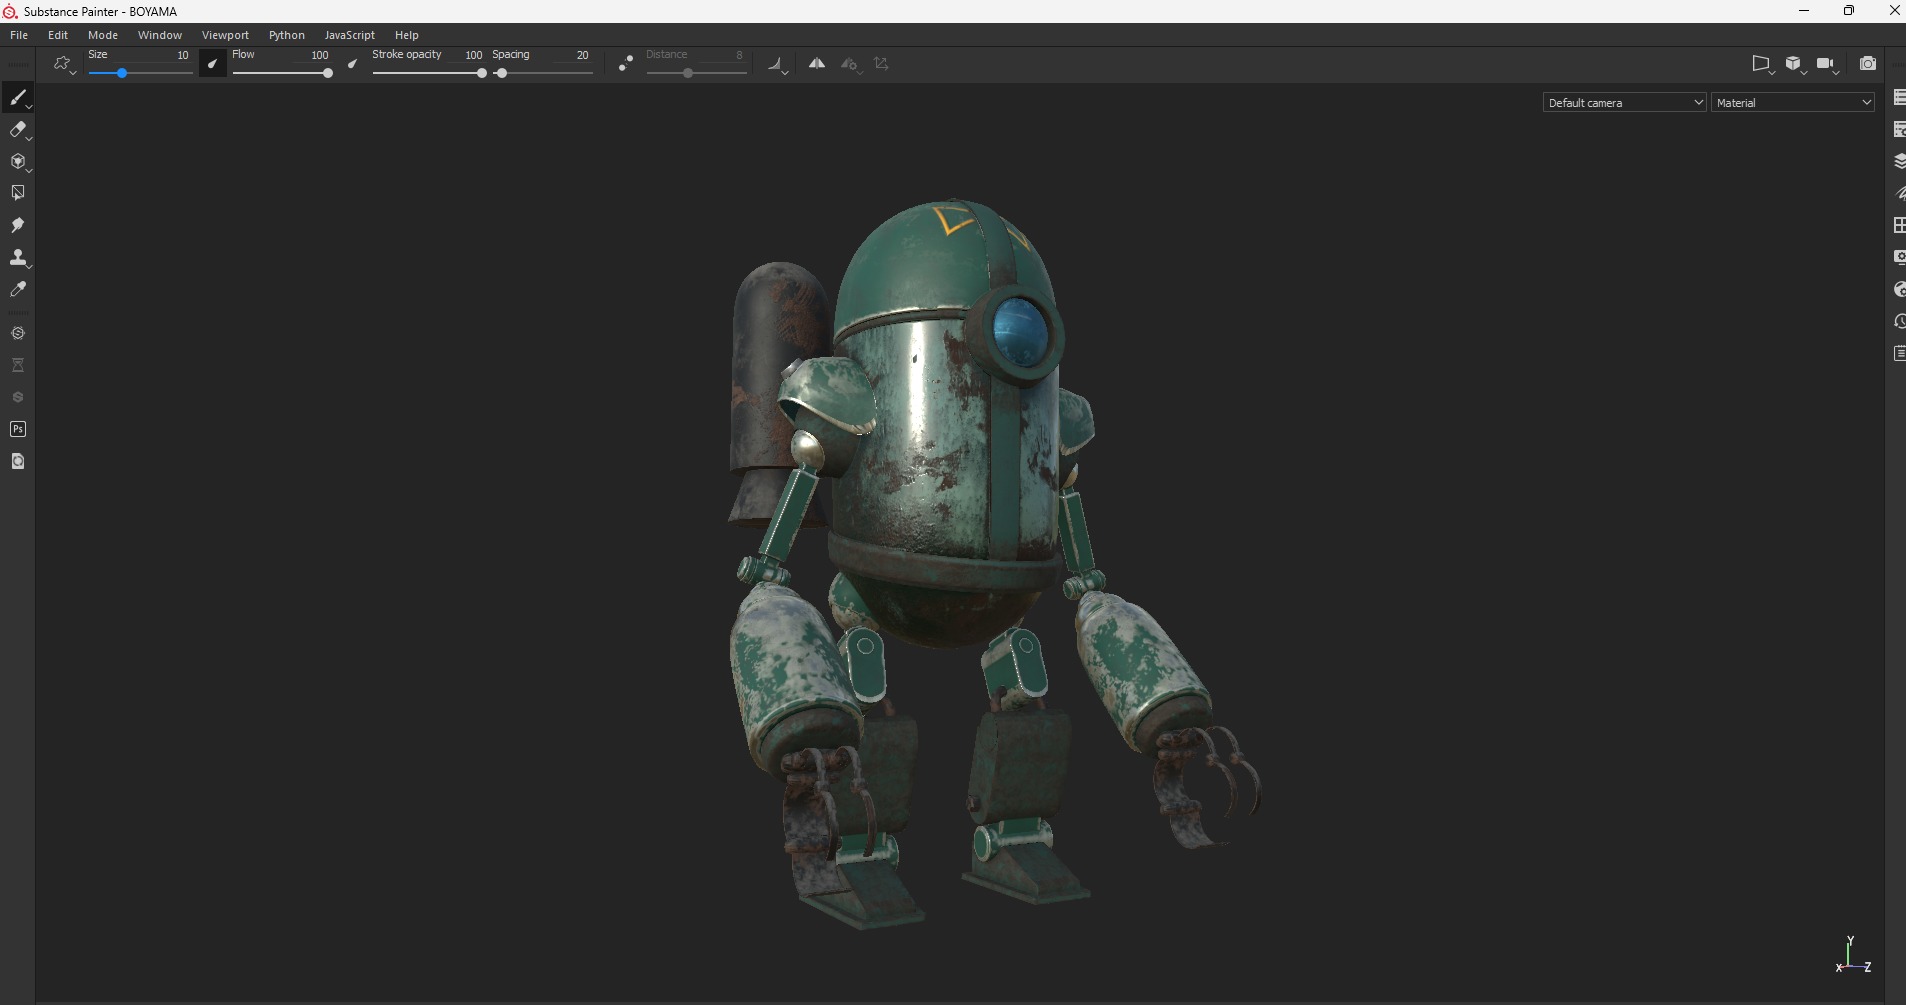This screenshot has height=1005, width=1906.
Task: Open the File menu
Action: (x=19, y=35)
